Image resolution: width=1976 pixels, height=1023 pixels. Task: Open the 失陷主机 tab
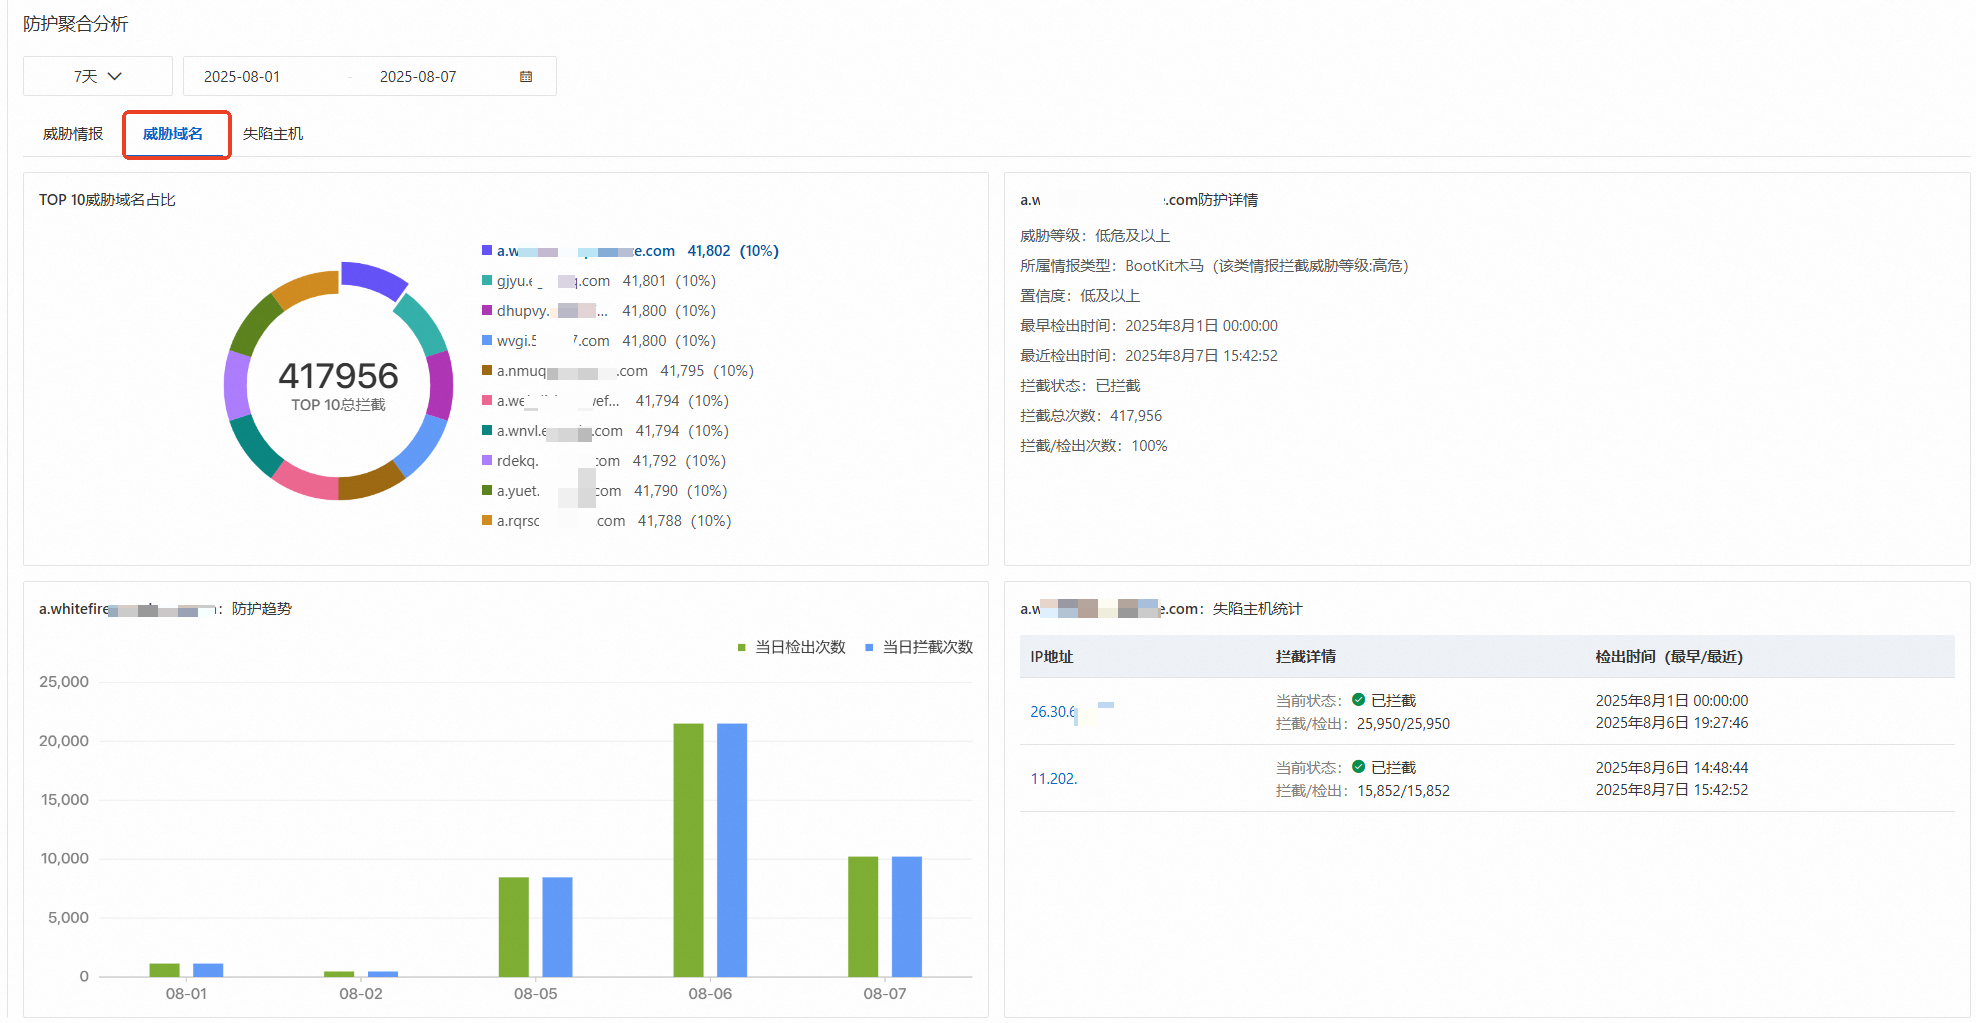273,134
